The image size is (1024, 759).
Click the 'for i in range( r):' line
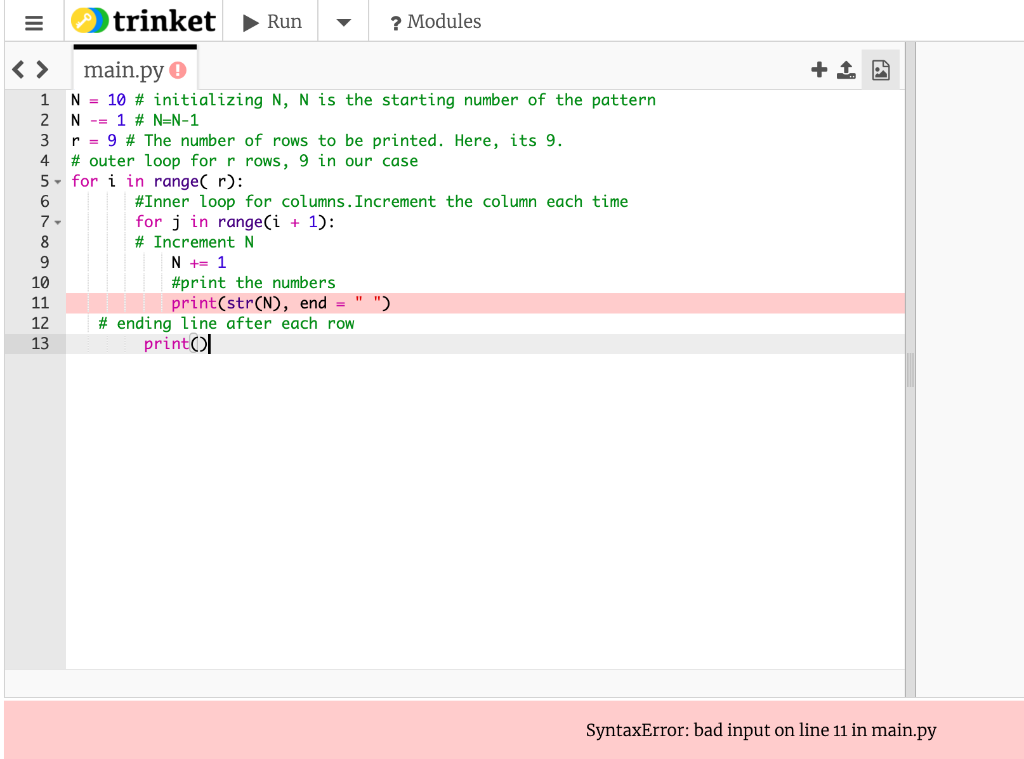157,182
